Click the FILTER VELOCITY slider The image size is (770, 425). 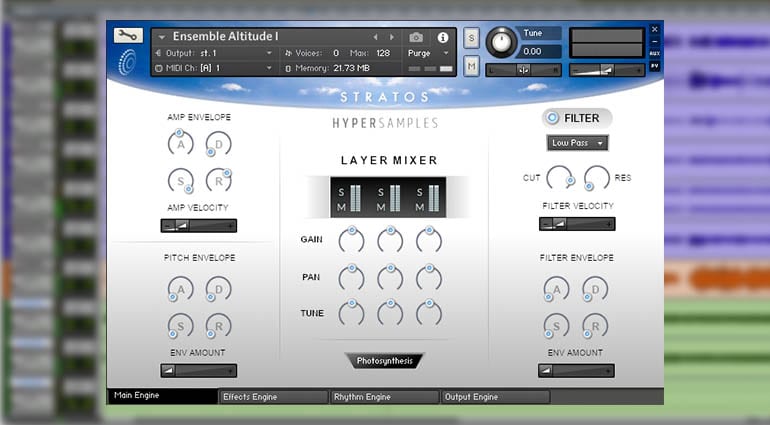[577, 224]
